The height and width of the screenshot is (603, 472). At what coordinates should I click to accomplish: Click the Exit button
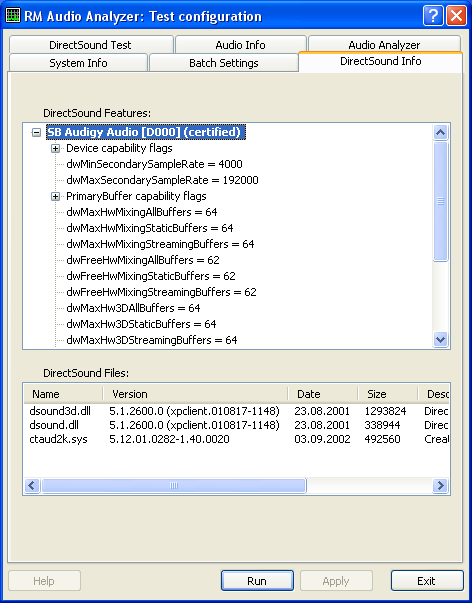[x=427, y=581]
